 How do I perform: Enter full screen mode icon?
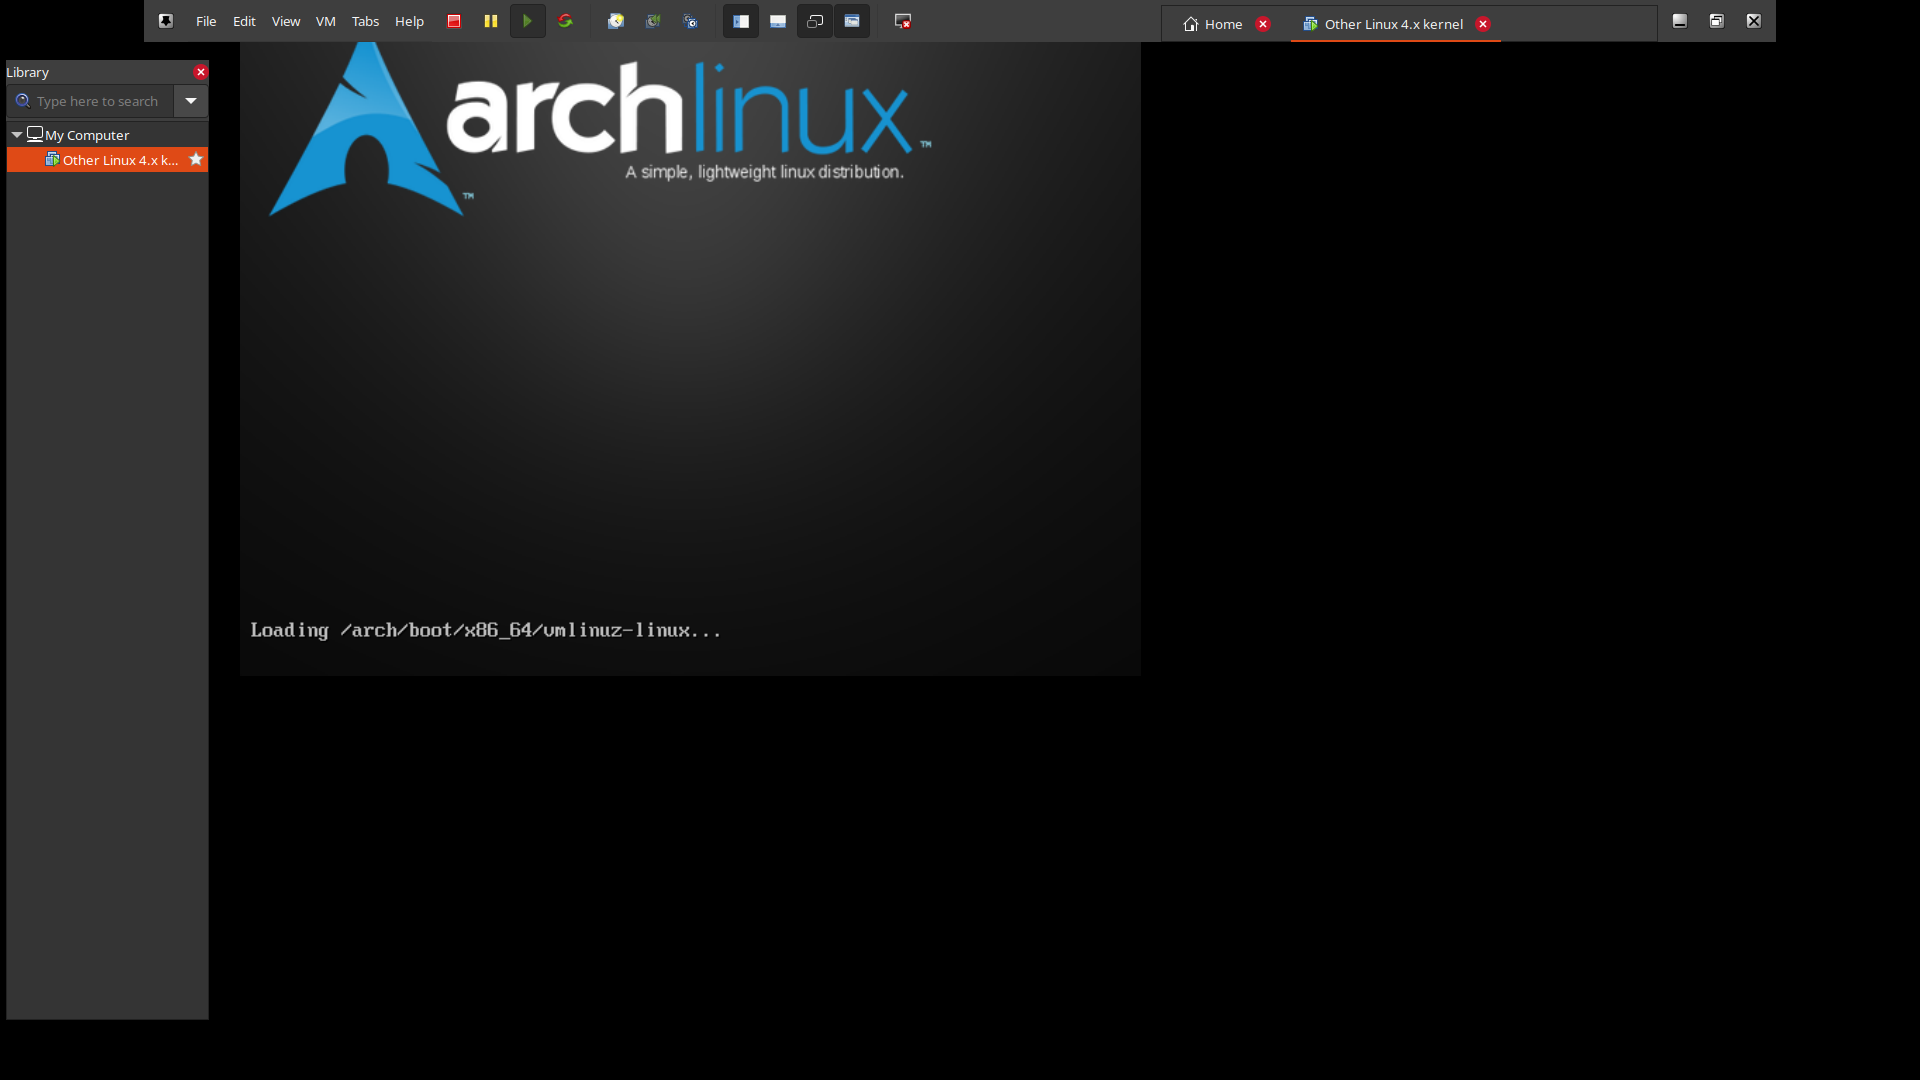(815, 21)
